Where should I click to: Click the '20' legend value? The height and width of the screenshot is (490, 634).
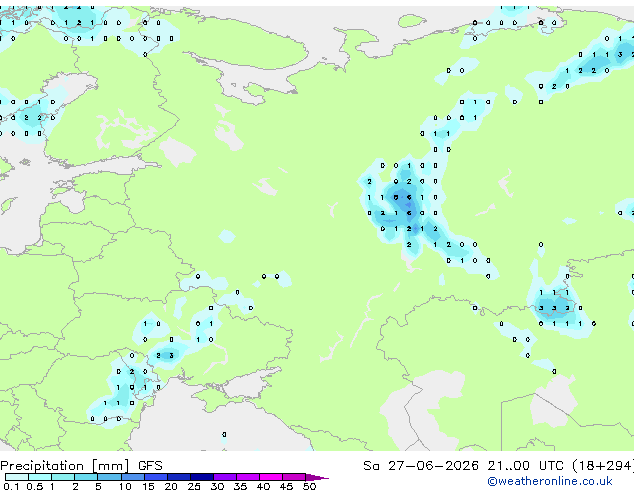coord(171,486)
